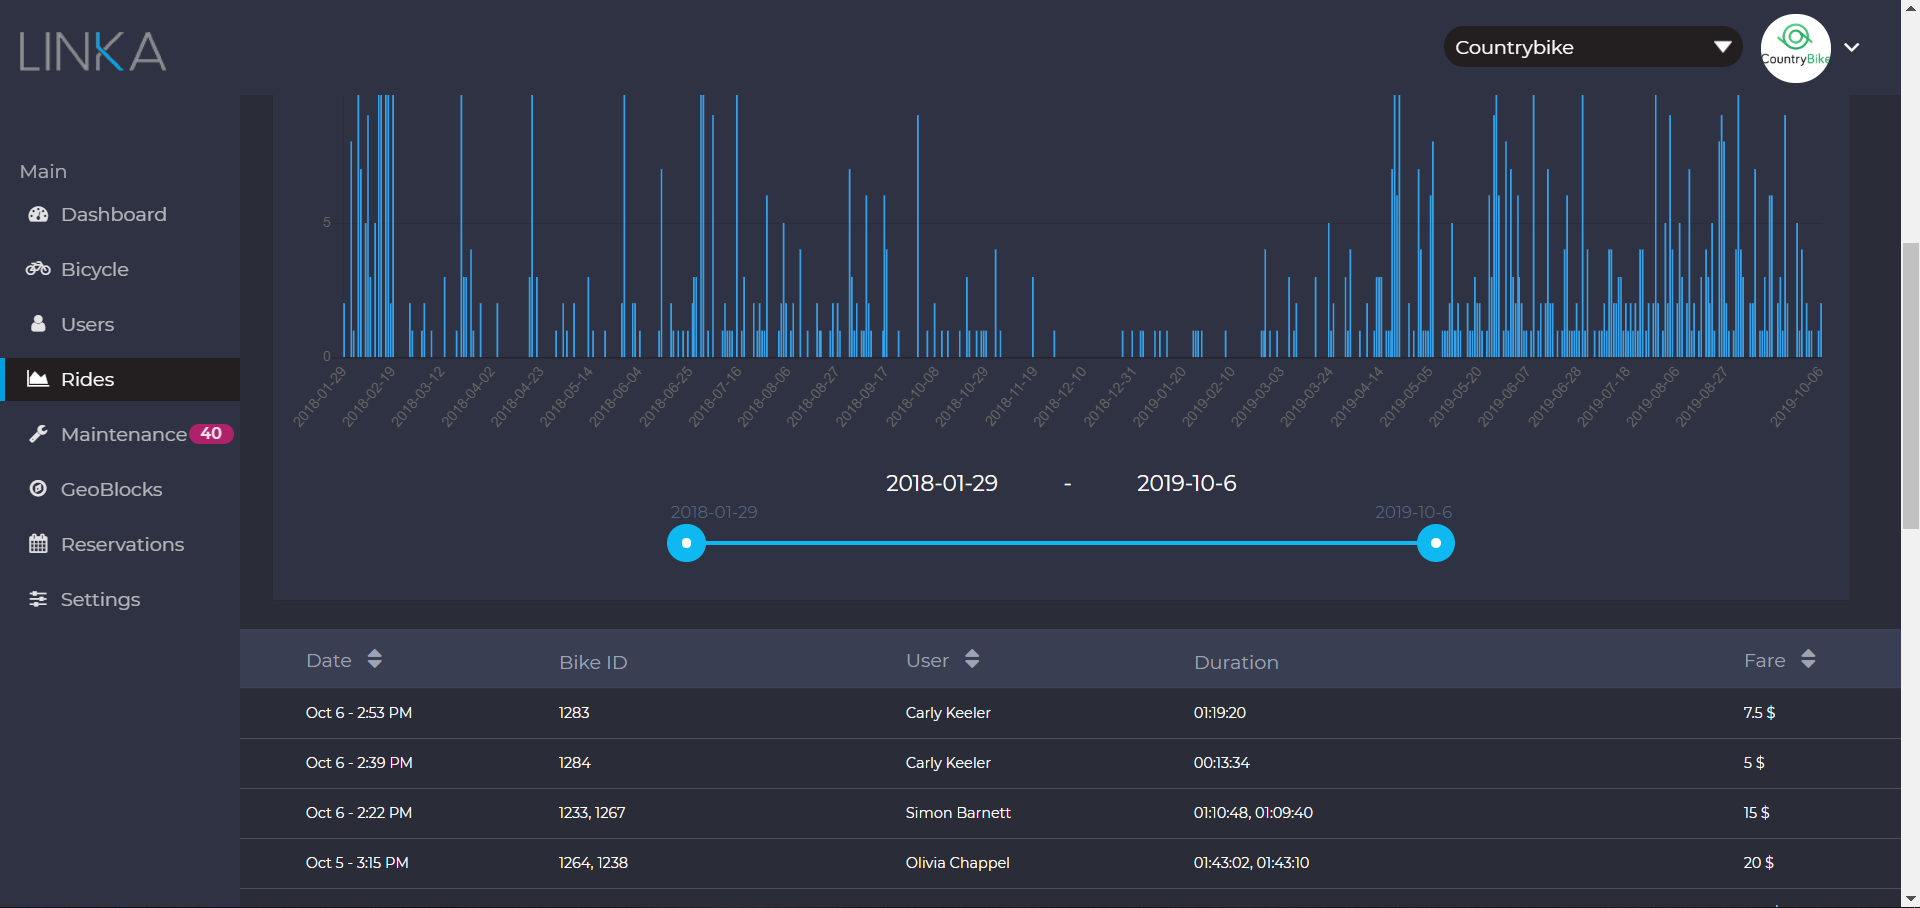Click the date range slider track

click(x=1061, y=543)
